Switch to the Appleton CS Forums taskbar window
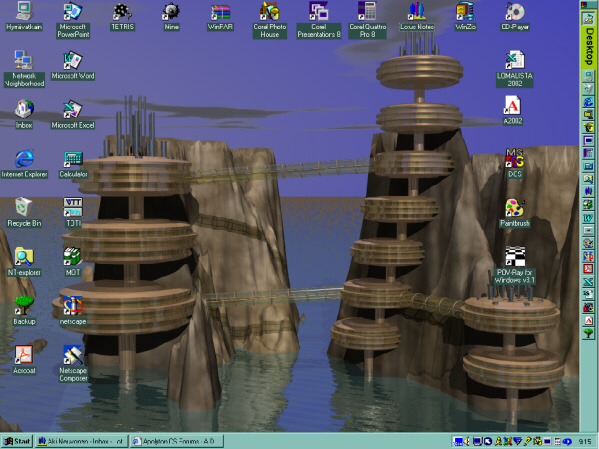The width and height of the screenshot is (599, 449). tap(176, 441)
